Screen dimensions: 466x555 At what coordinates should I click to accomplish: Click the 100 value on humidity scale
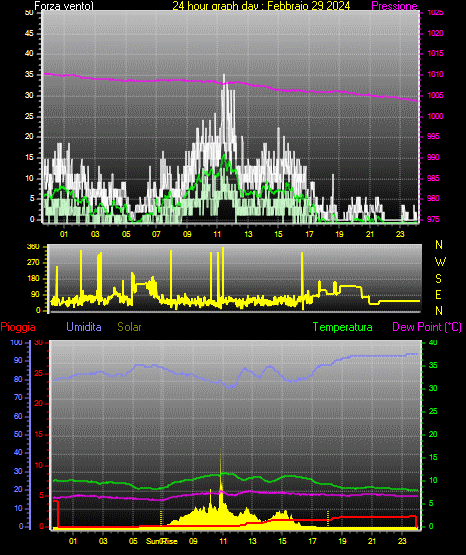(16, 343)
